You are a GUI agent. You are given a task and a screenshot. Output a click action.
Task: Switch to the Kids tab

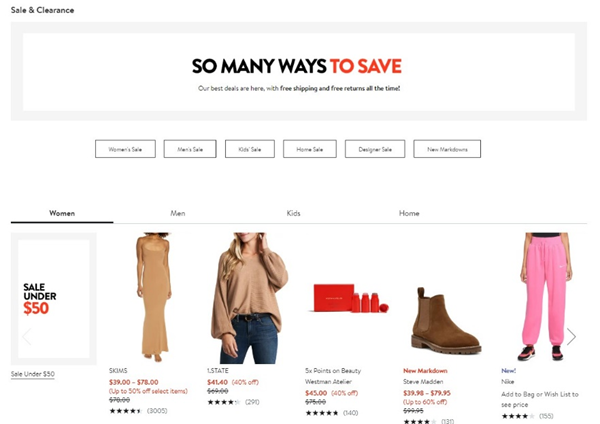pyautogui.click(x=293, y=213)
